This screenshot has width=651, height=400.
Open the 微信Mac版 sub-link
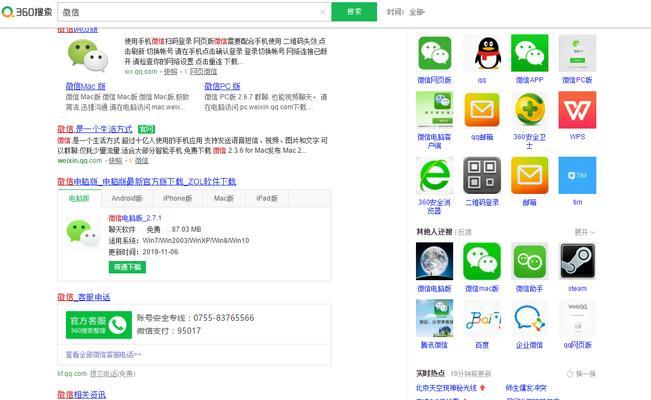click(x=86, y=86)
